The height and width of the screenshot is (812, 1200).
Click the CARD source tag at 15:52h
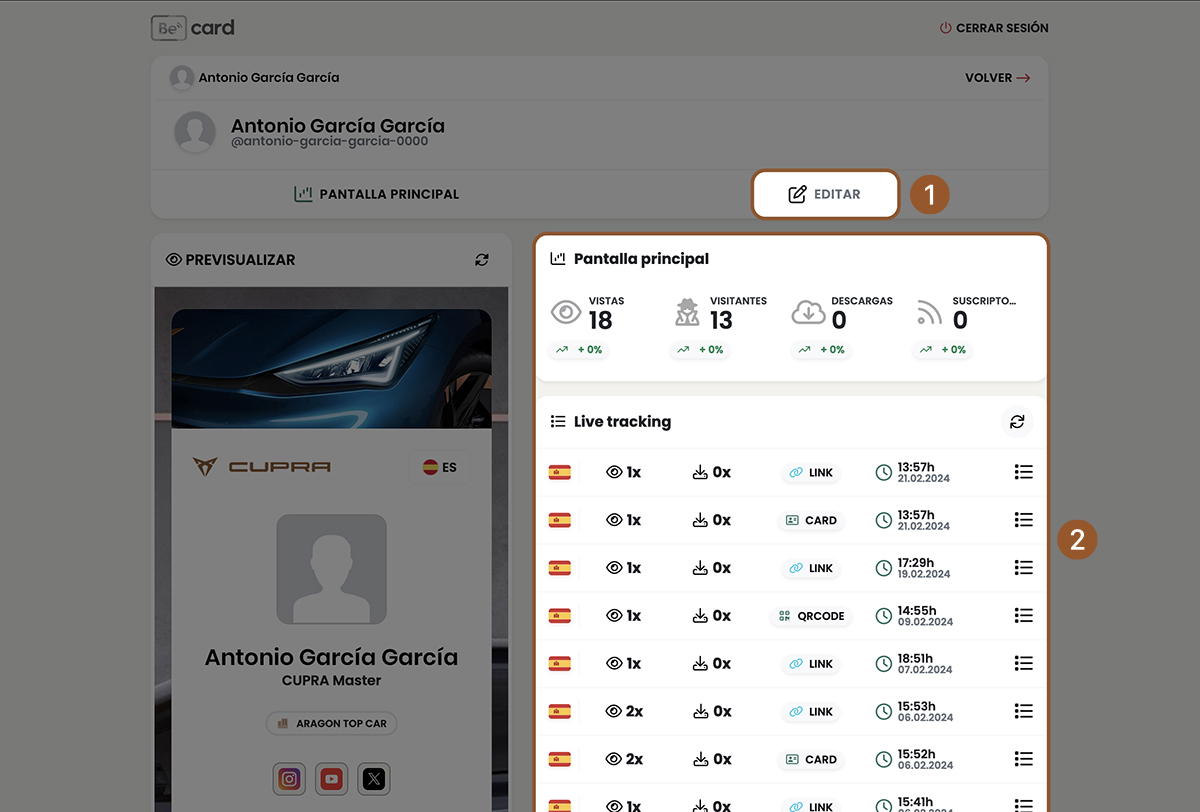coord(811,760)
